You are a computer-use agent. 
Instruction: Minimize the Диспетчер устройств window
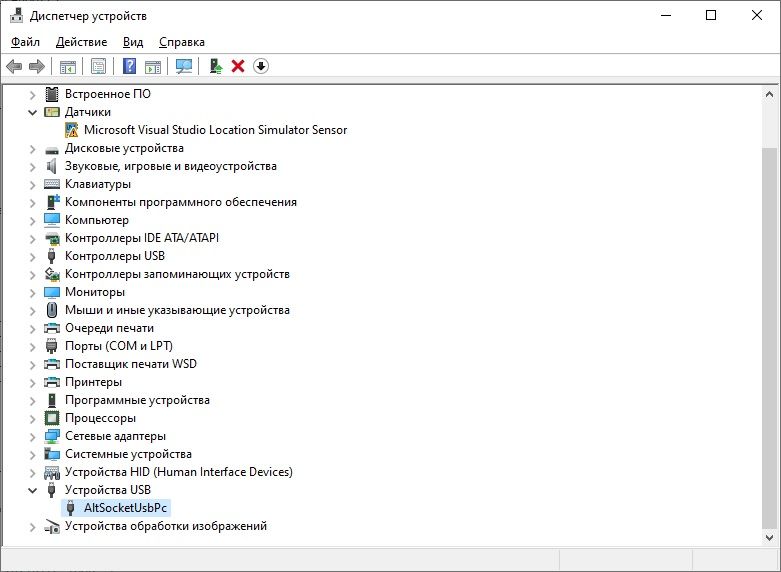pos(666,15)
